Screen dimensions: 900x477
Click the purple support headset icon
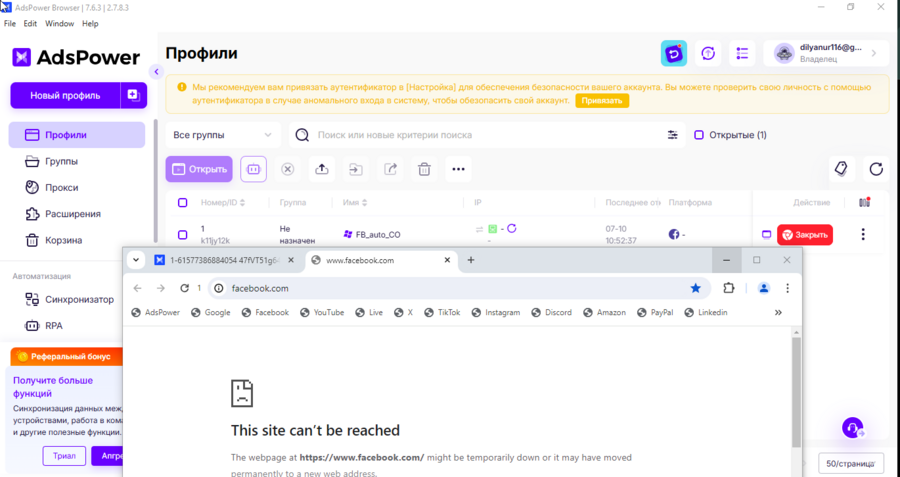tap(852, 428)
